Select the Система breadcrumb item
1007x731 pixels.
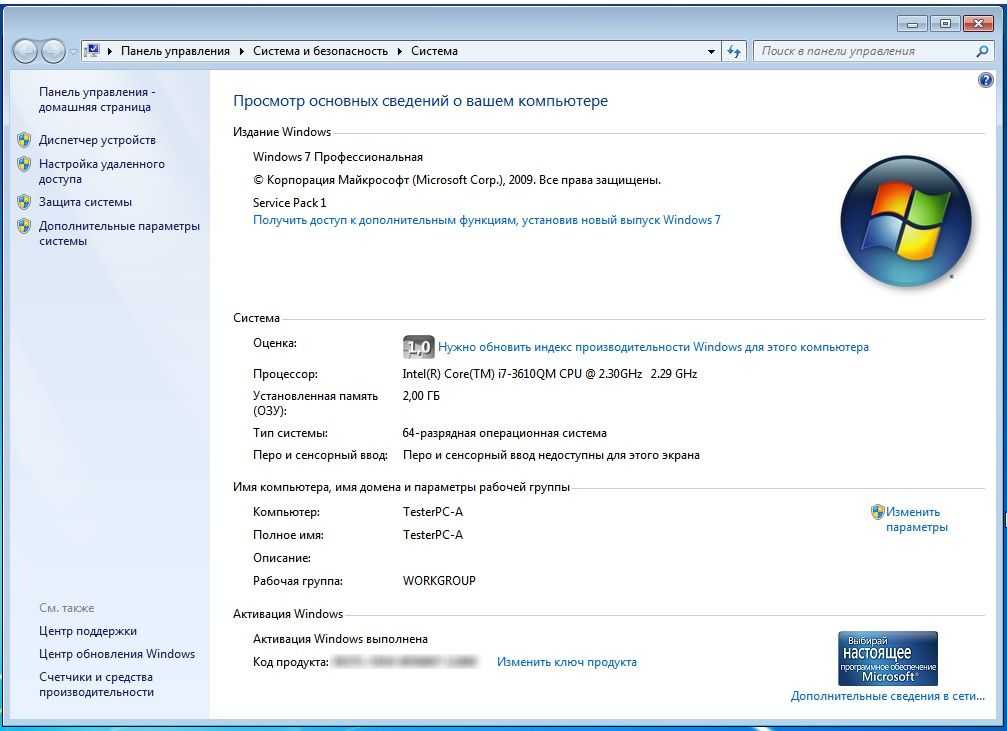[434, 51]
